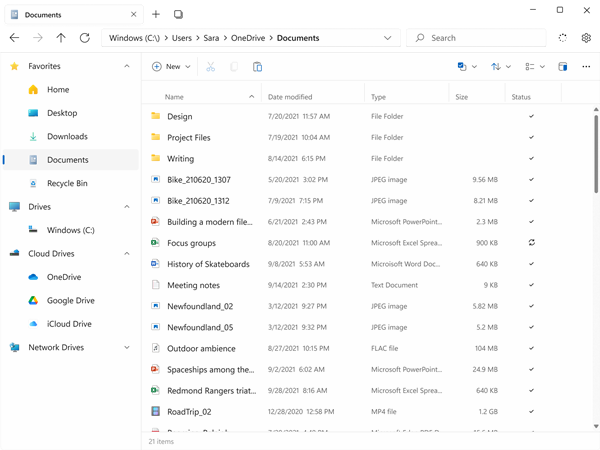Expand the address bar history chevron
The height and width of the screenshot is (450, 600).
388,38
